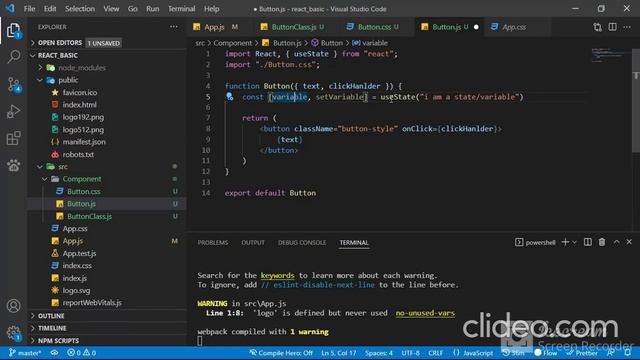Click Ln 5, Col 17 cursor position indicator
The image size is (640, 360).
pyautogui.click(x=338, y=353)
